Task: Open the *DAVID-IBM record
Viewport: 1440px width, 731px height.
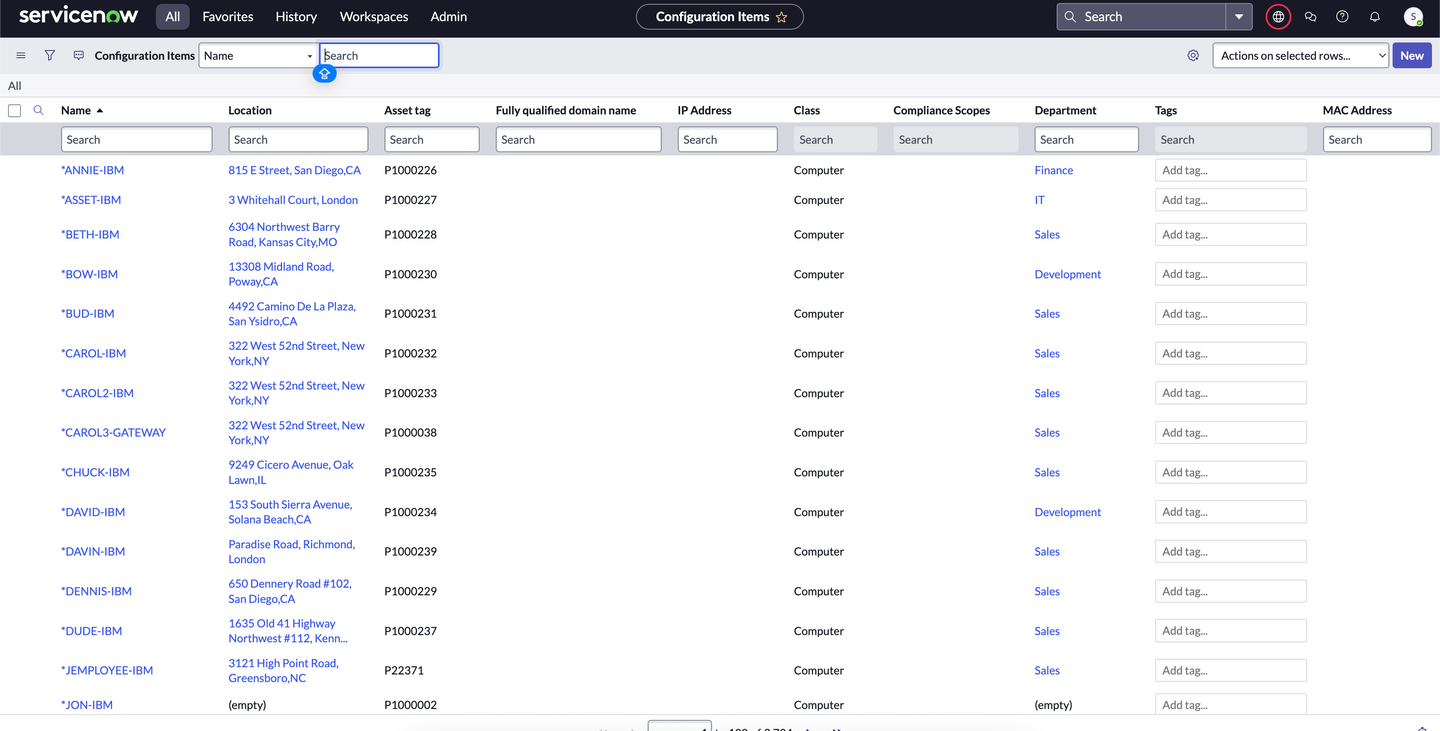Action: coord(93,512)
